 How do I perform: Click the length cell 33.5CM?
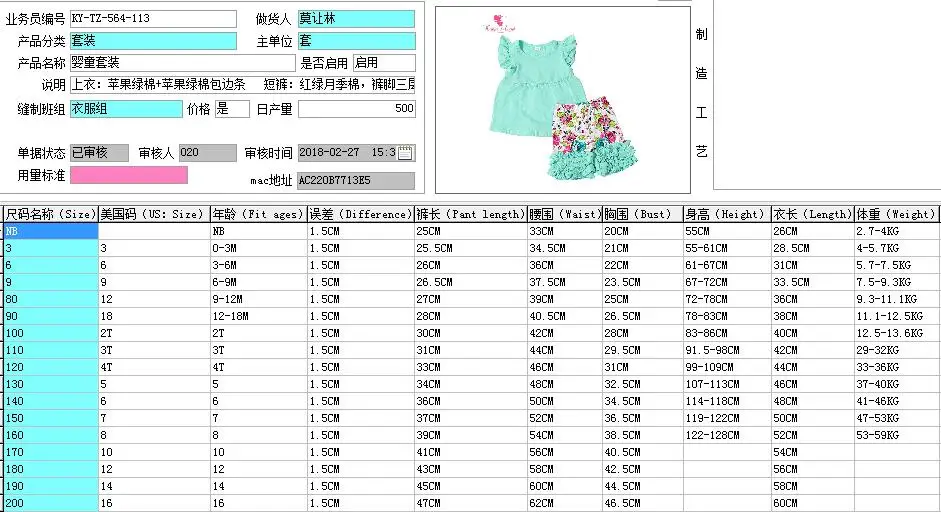coord(813,282)
